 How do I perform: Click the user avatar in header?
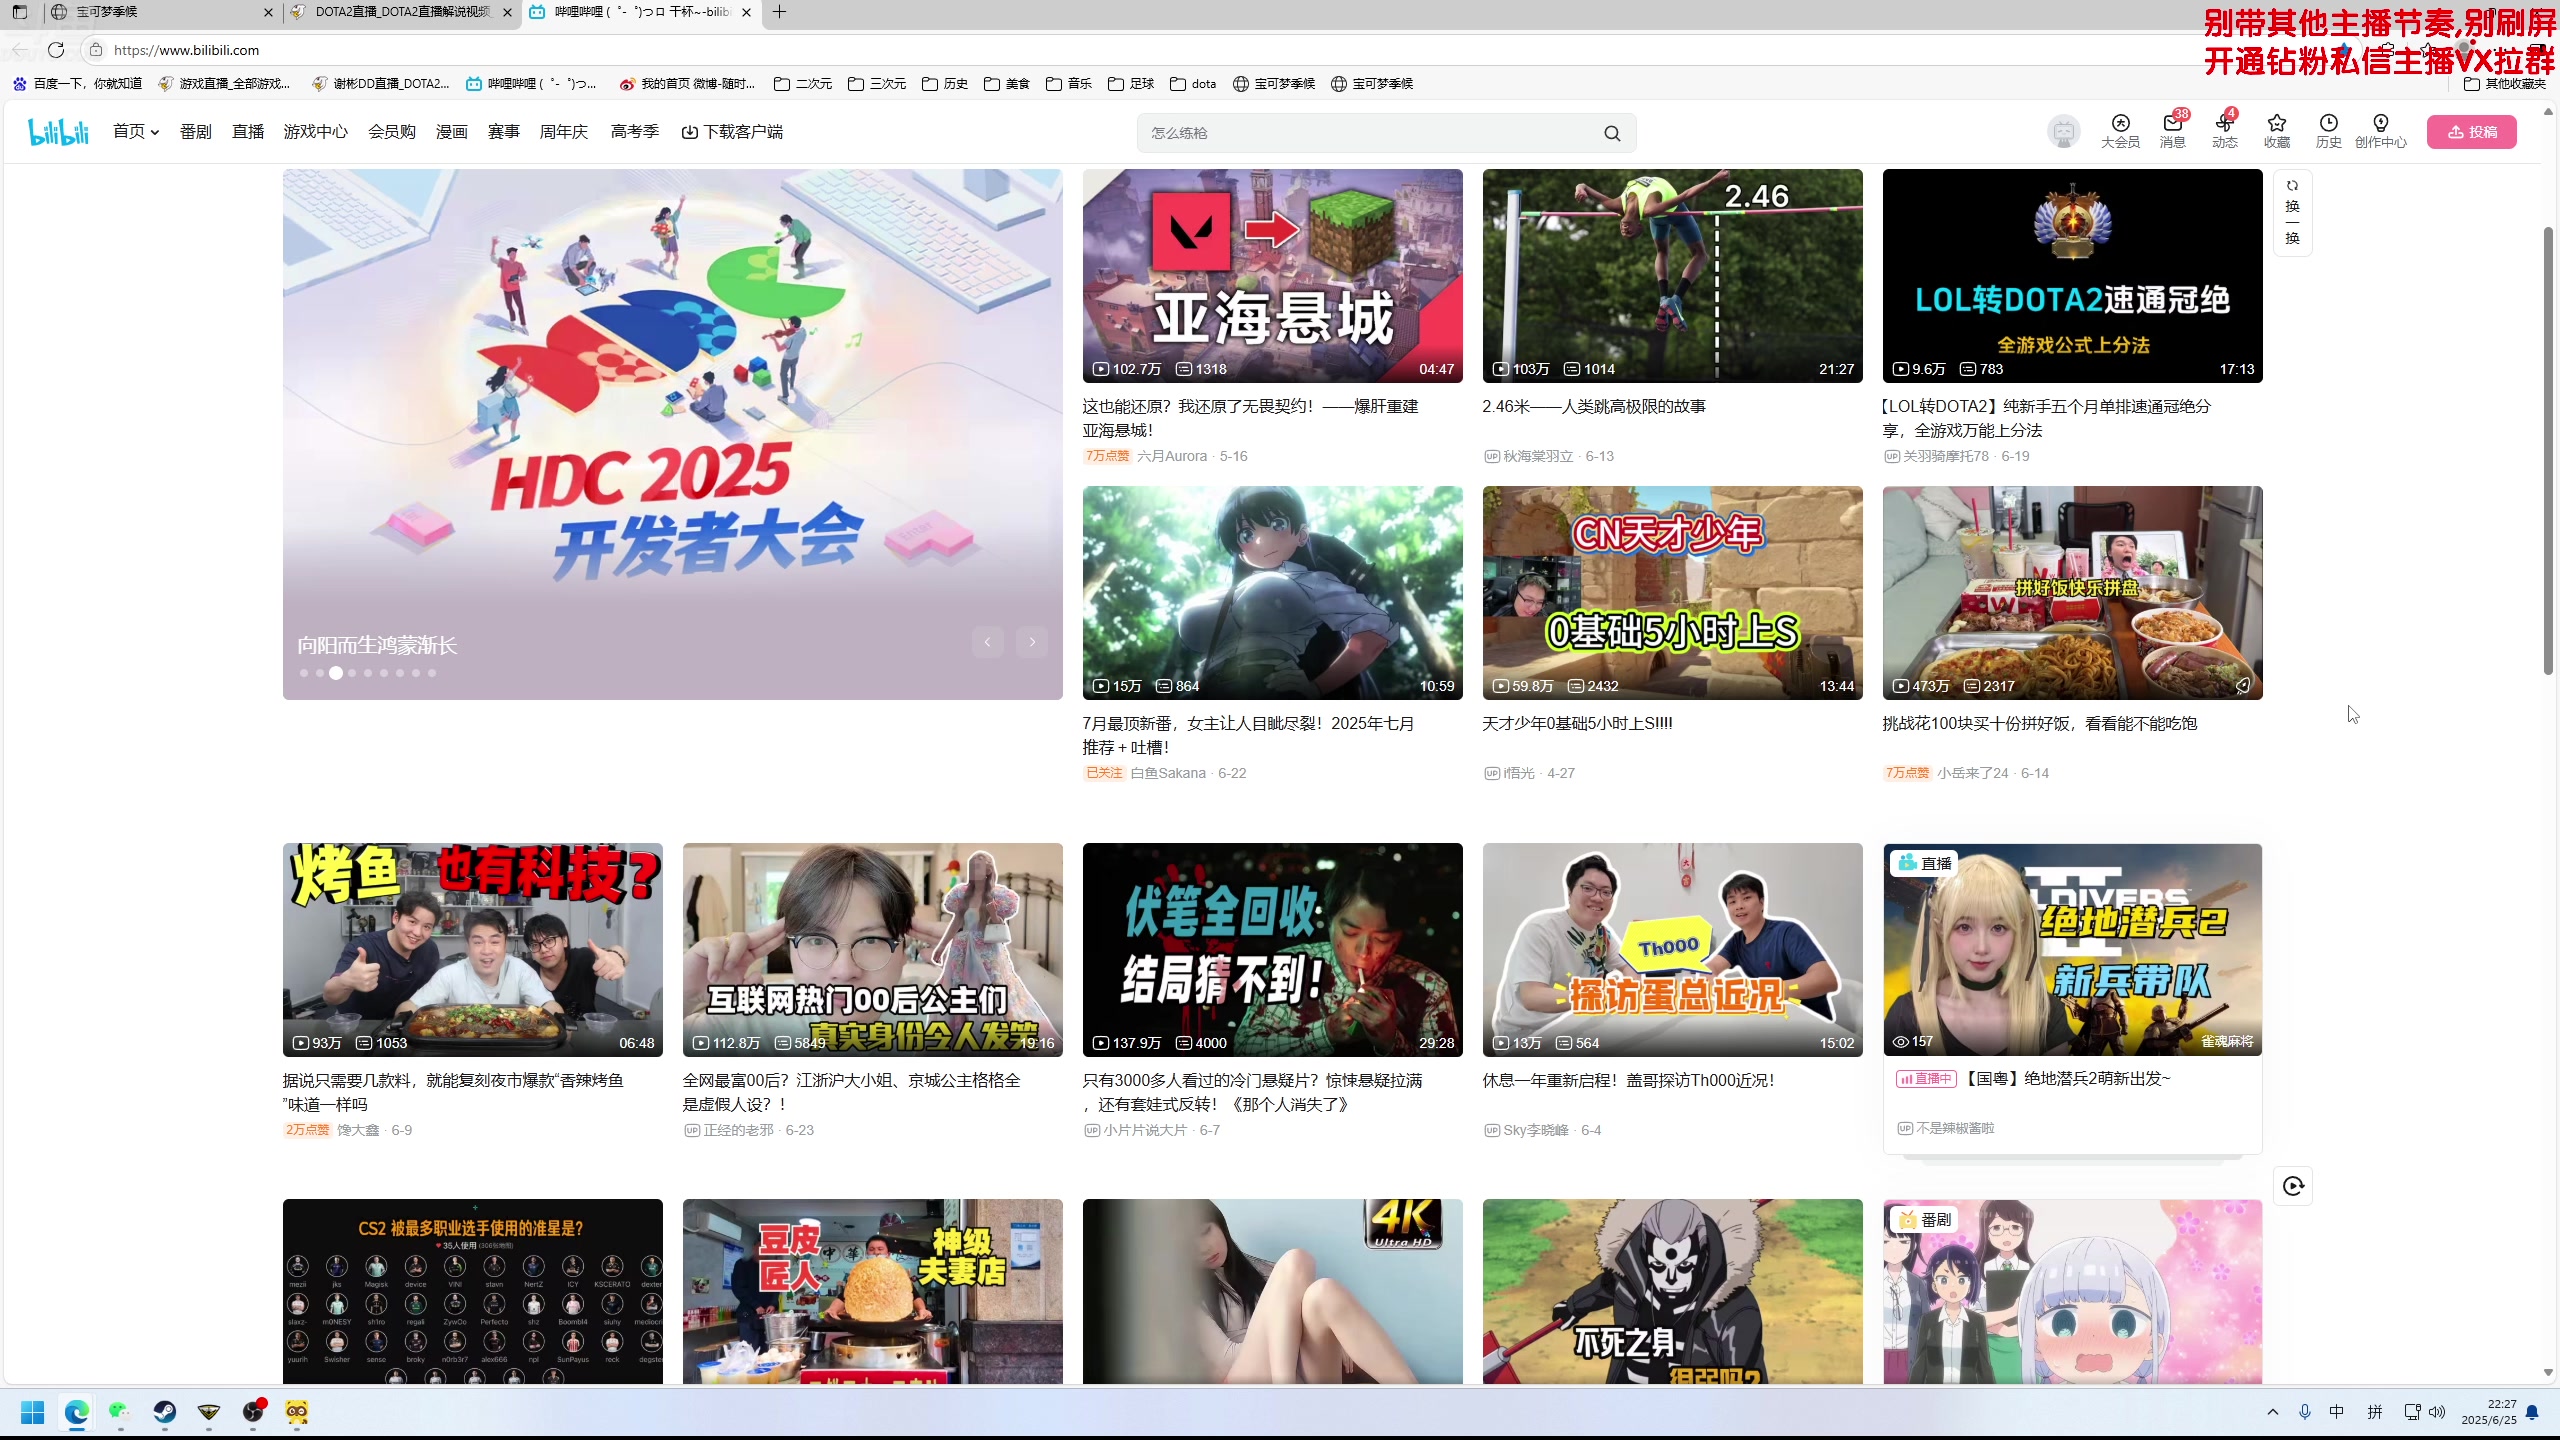(2064, 132)
